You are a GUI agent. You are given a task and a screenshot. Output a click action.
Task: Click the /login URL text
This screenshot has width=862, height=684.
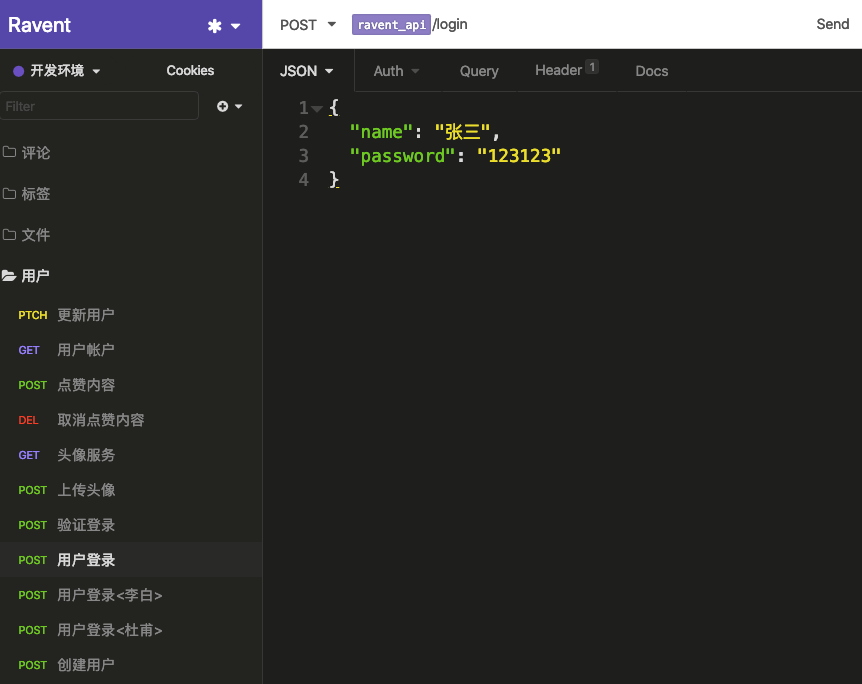(450, 24)
